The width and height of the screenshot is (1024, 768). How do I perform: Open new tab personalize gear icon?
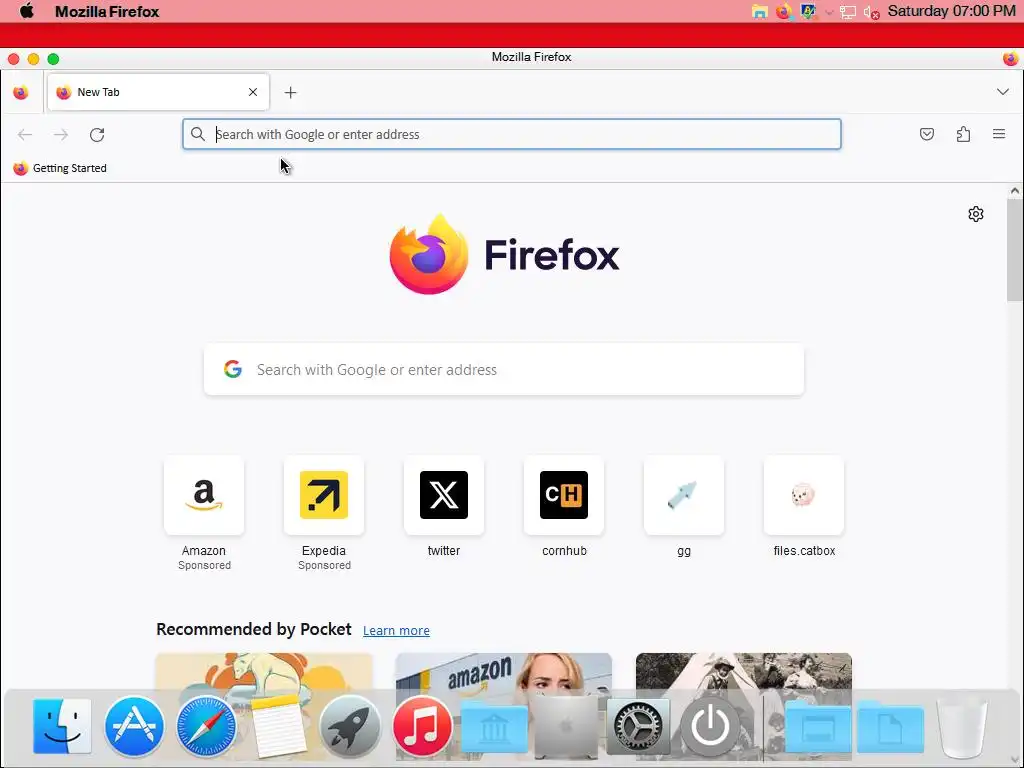(x=976, y=214)
